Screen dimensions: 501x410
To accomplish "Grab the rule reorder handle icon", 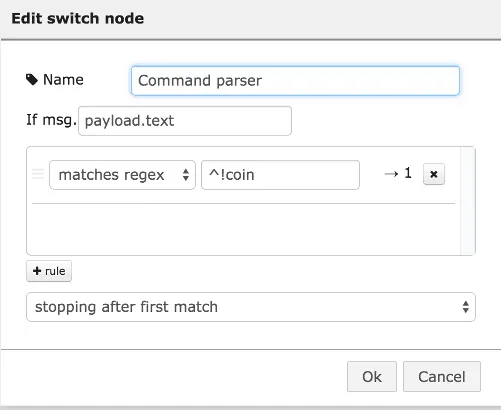I will (x=38, y=174).
